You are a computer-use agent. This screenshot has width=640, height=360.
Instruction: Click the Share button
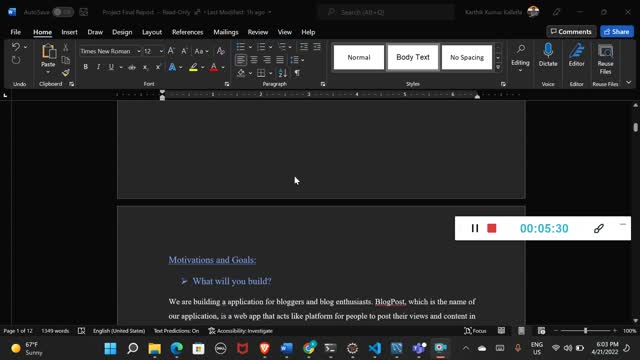tap(617, 31)
